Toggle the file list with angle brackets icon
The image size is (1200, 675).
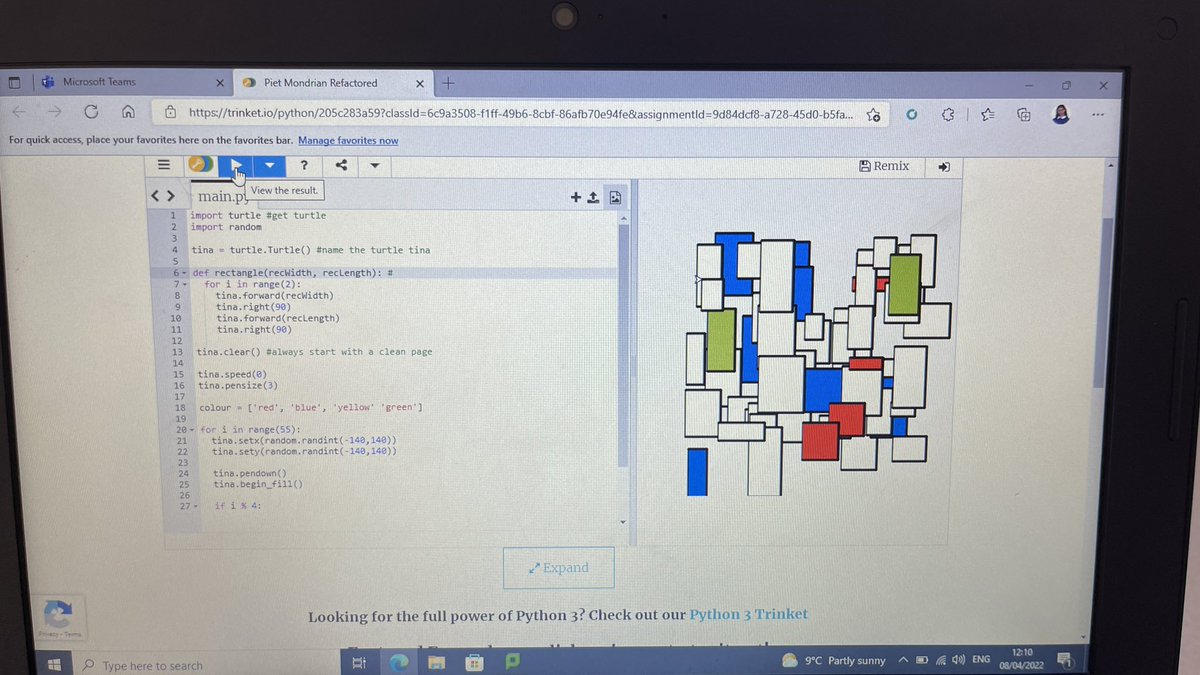click(x=163, y=196)
